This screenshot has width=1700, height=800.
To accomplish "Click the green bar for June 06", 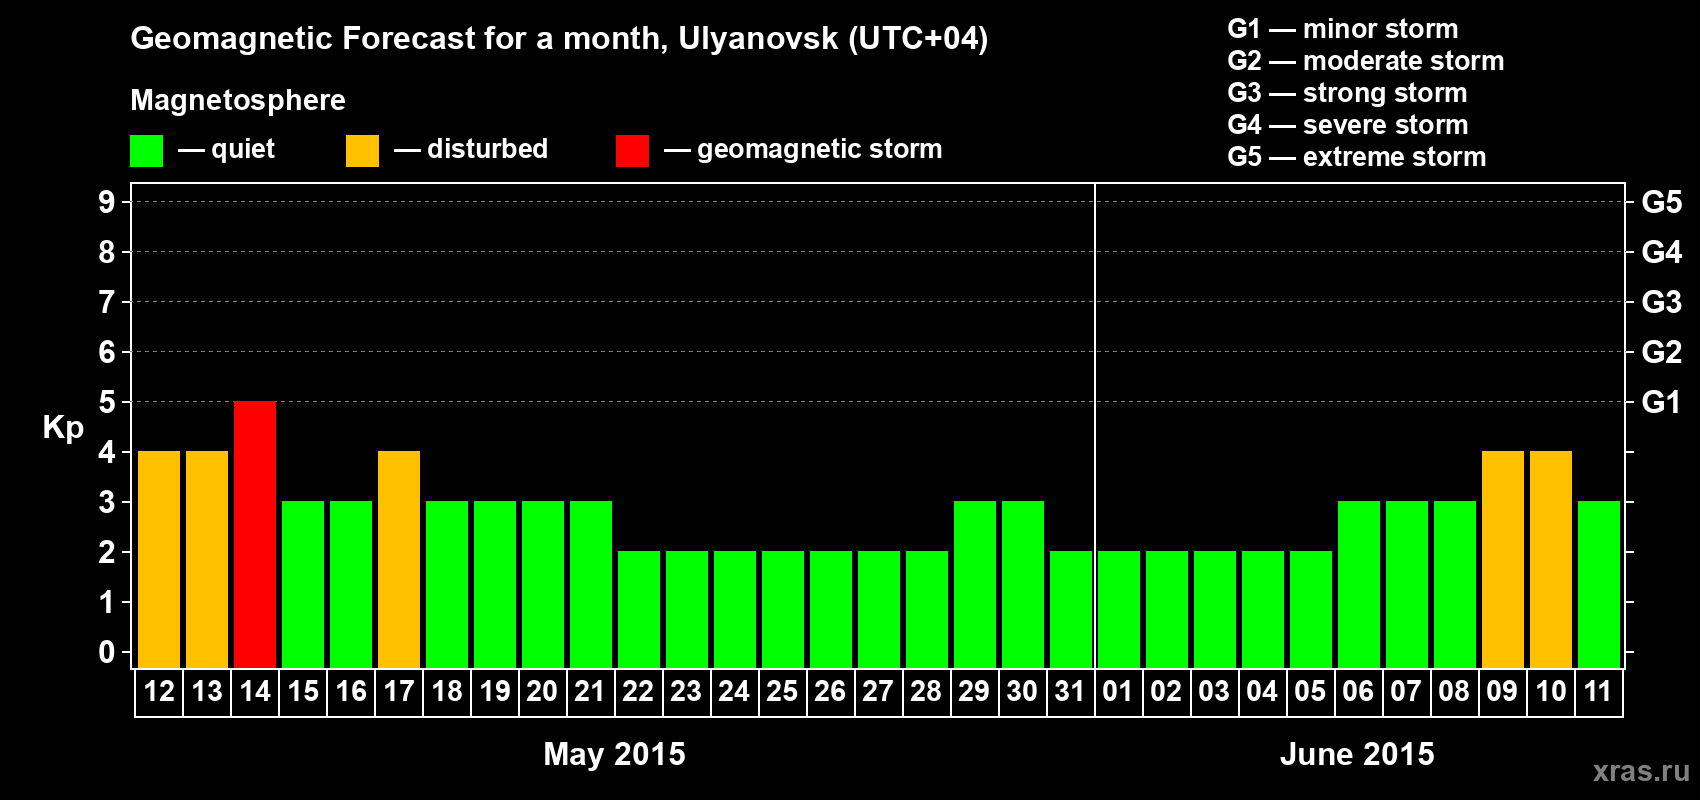I will tap(1359, 584).
